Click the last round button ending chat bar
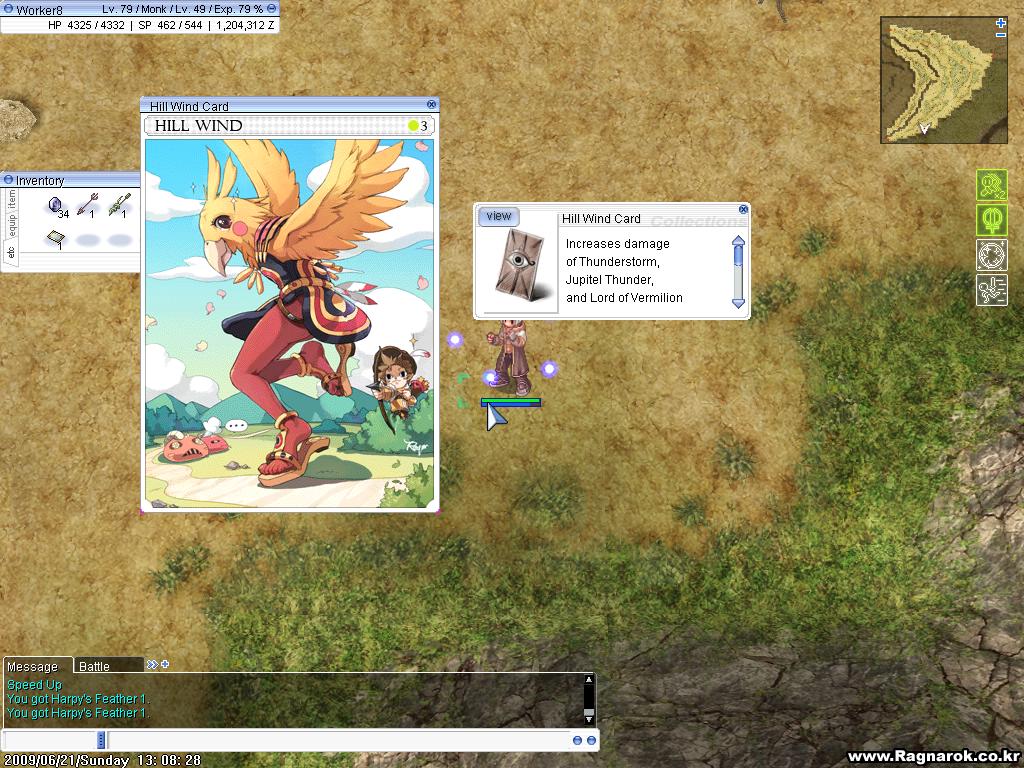The height and width of the screenshot is (768, 1024). coord(591,740)
